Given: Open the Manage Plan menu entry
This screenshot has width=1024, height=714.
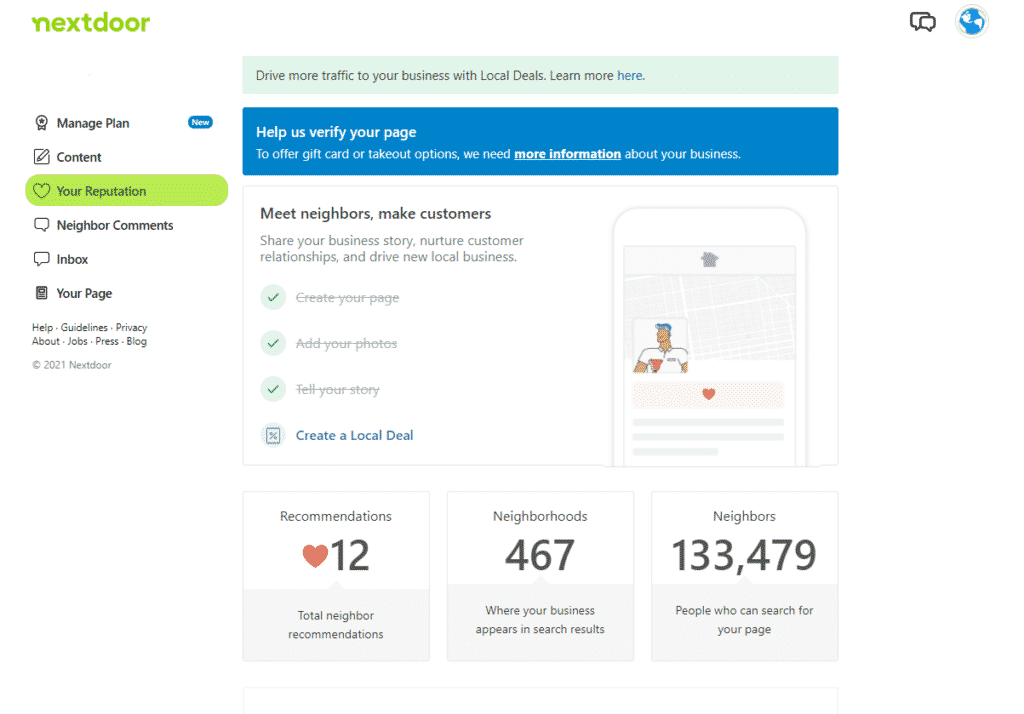Looking at the screenshot, I should 94,122.
